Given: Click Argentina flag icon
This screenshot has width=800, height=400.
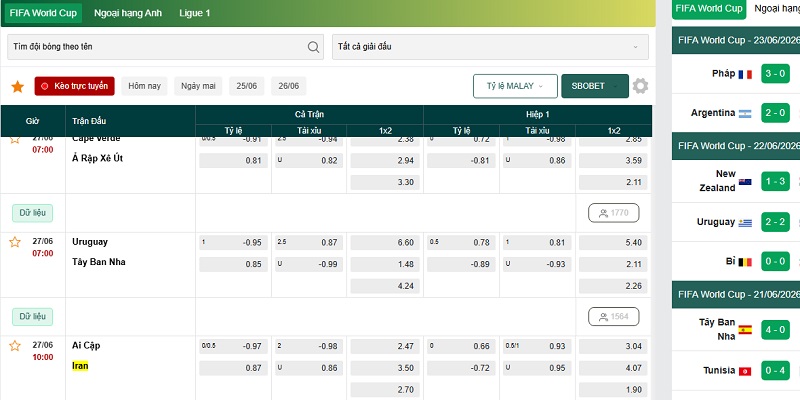Looking at the screenshot, I should (745, 114).
